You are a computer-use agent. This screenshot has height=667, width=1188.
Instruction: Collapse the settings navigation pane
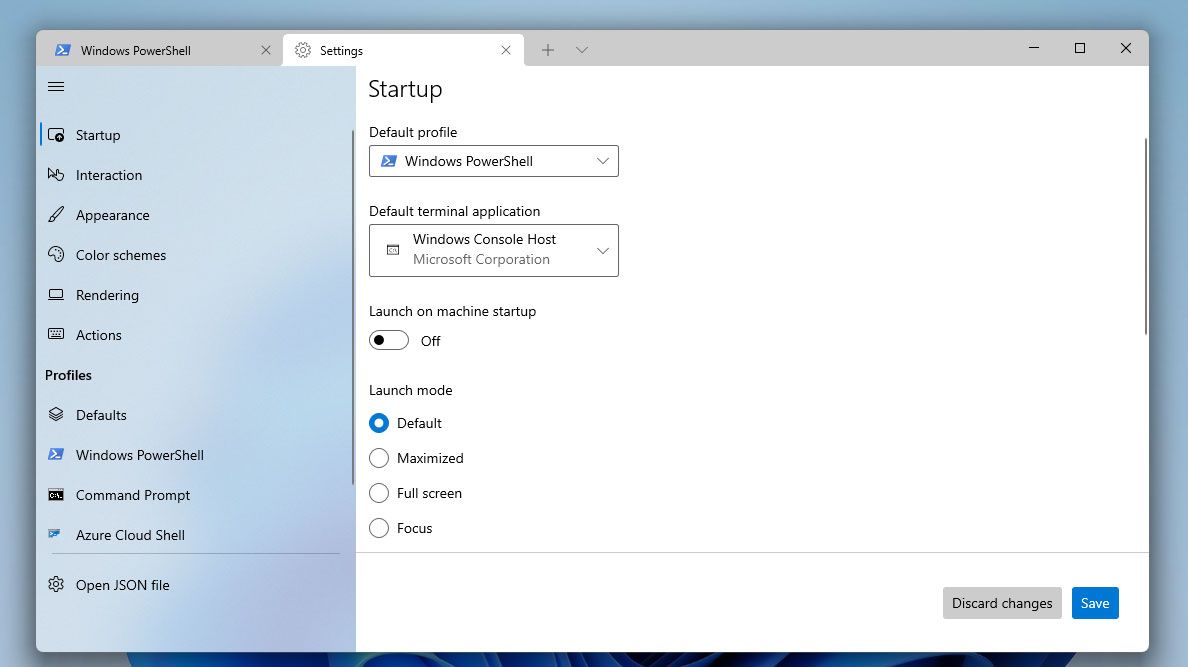56,87
